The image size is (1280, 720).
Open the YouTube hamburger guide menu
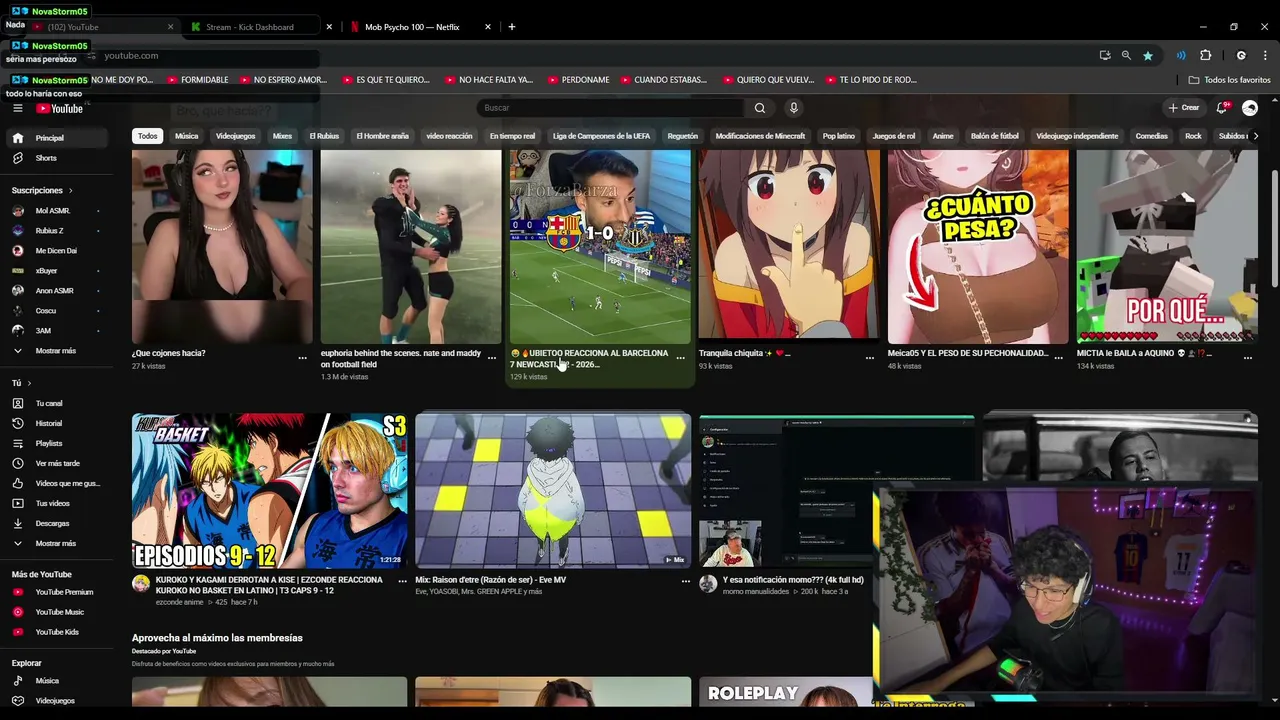point(17,108)
